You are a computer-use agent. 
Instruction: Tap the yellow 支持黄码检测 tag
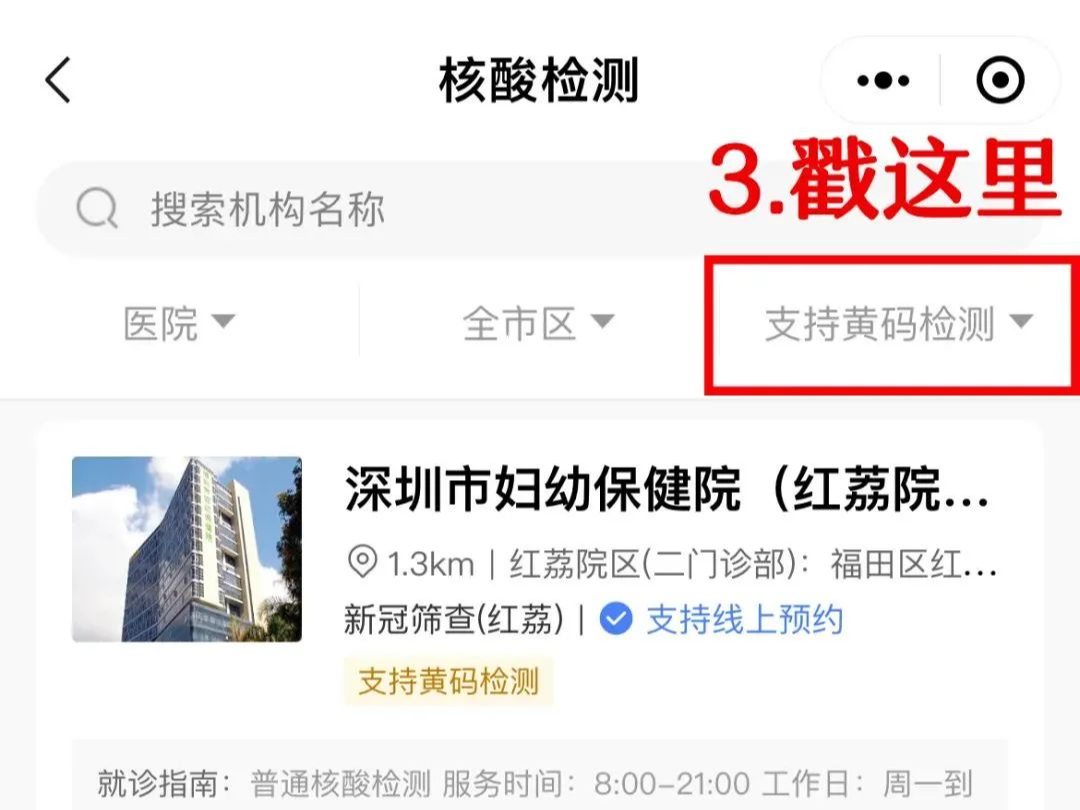[448, 681]
